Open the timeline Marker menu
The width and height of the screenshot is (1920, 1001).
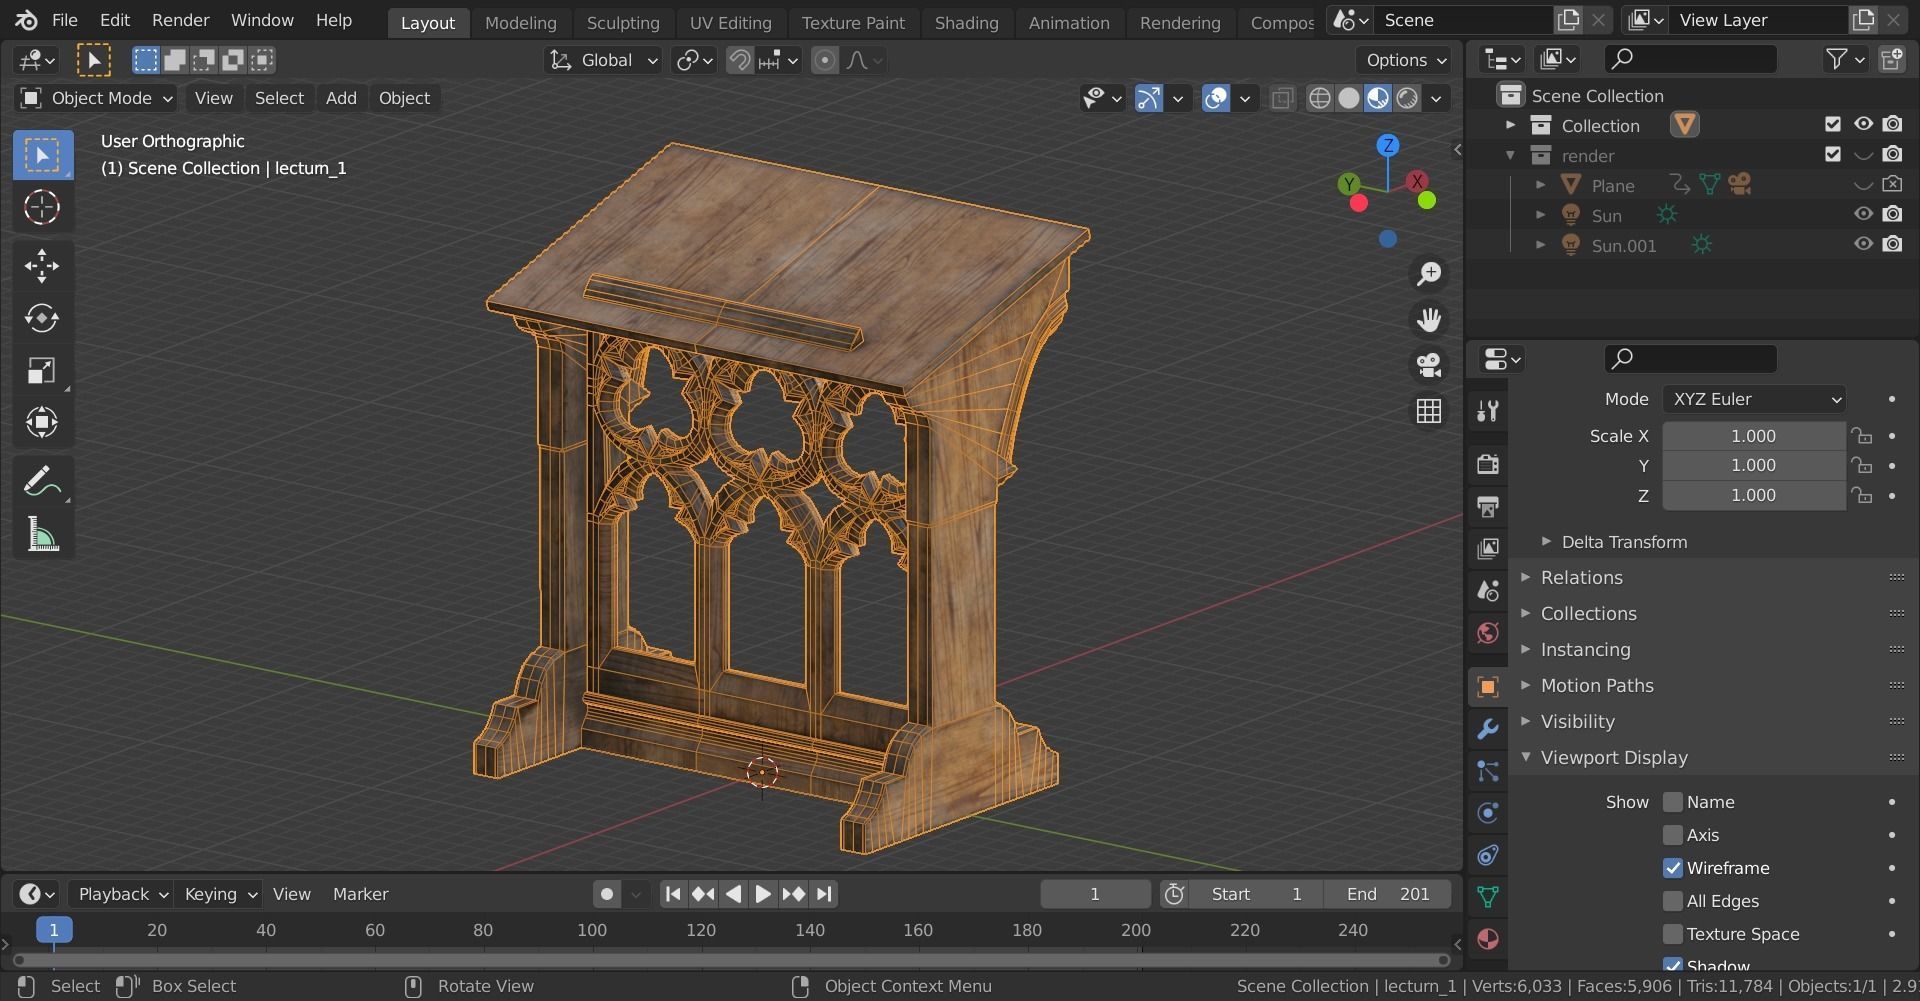[360, 894]
